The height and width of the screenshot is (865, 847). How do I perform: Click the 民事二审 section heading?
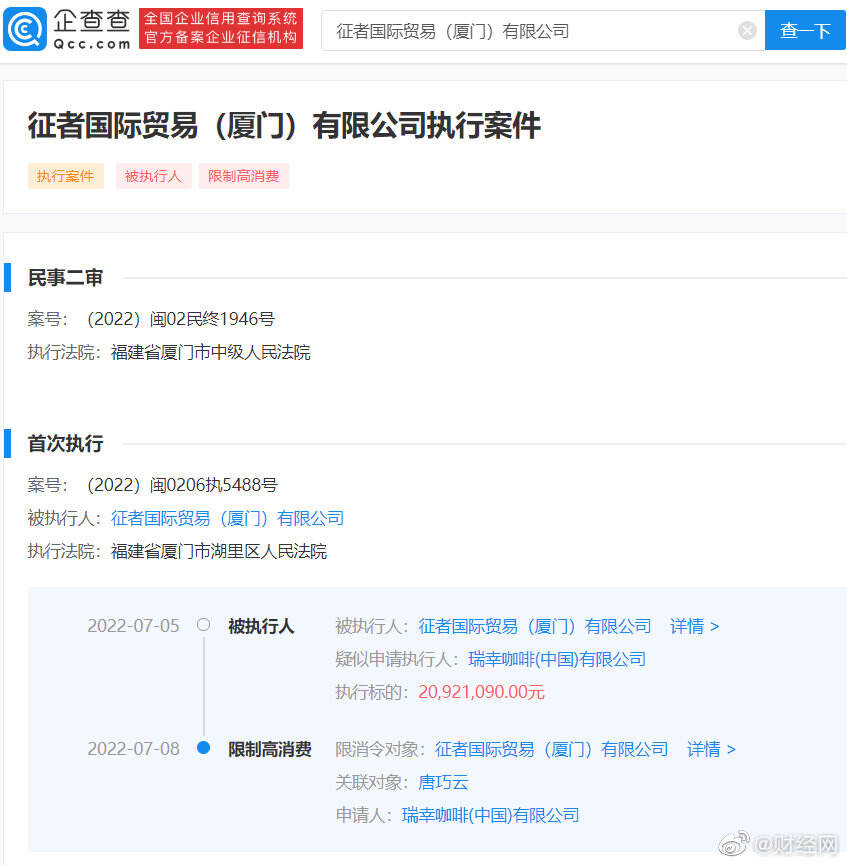[65, 277]
